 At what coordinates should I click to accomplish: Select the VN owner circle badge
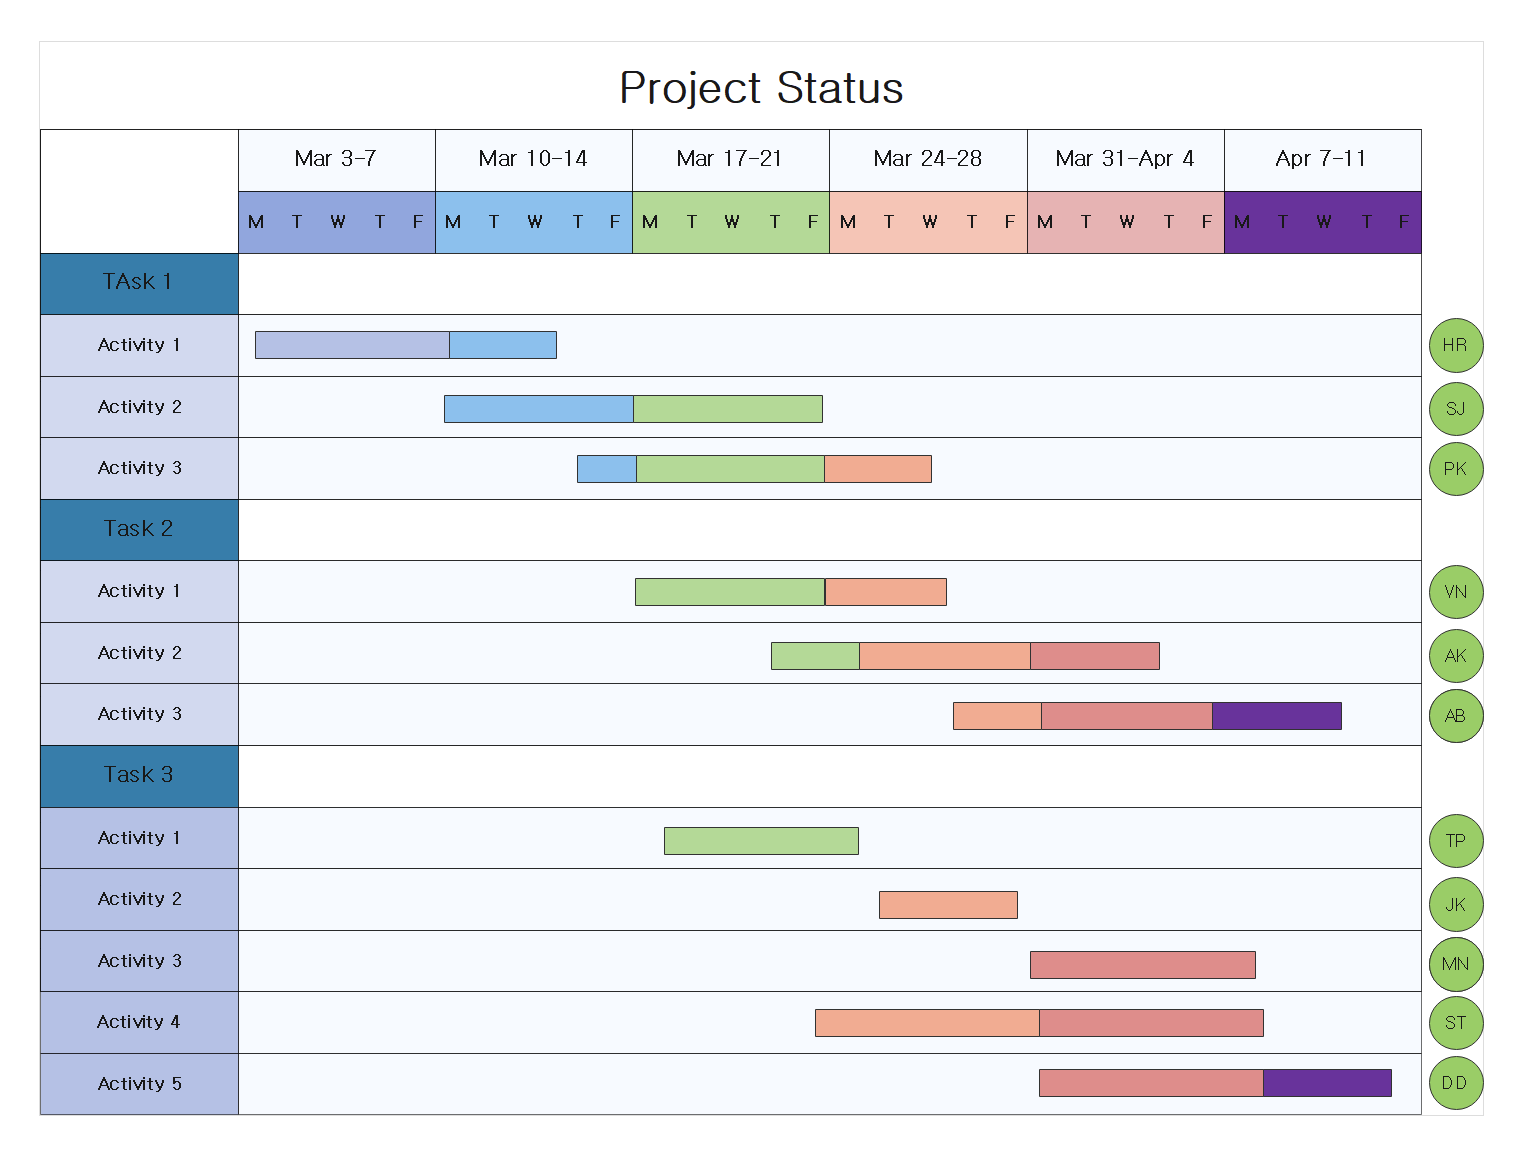click(x=1455, y=592)
